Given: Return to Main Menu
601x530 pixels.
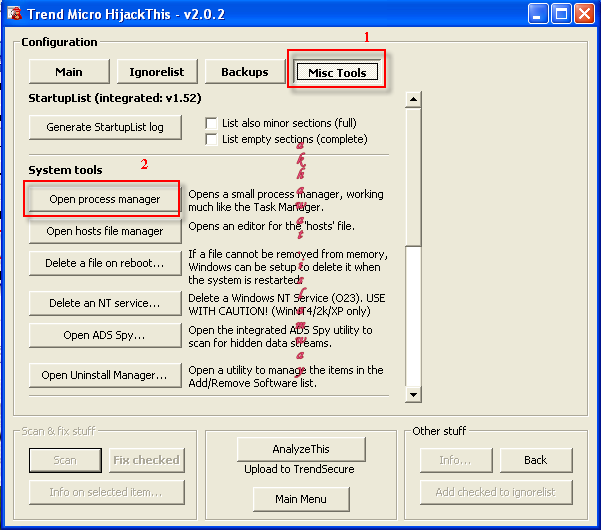Looking at the screenshot, I should (301, 499).
